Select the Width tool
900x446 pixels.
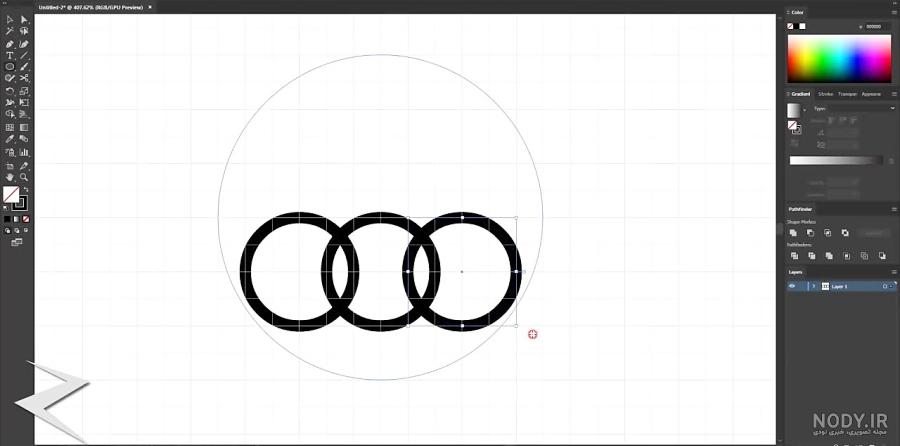point(10,103)
